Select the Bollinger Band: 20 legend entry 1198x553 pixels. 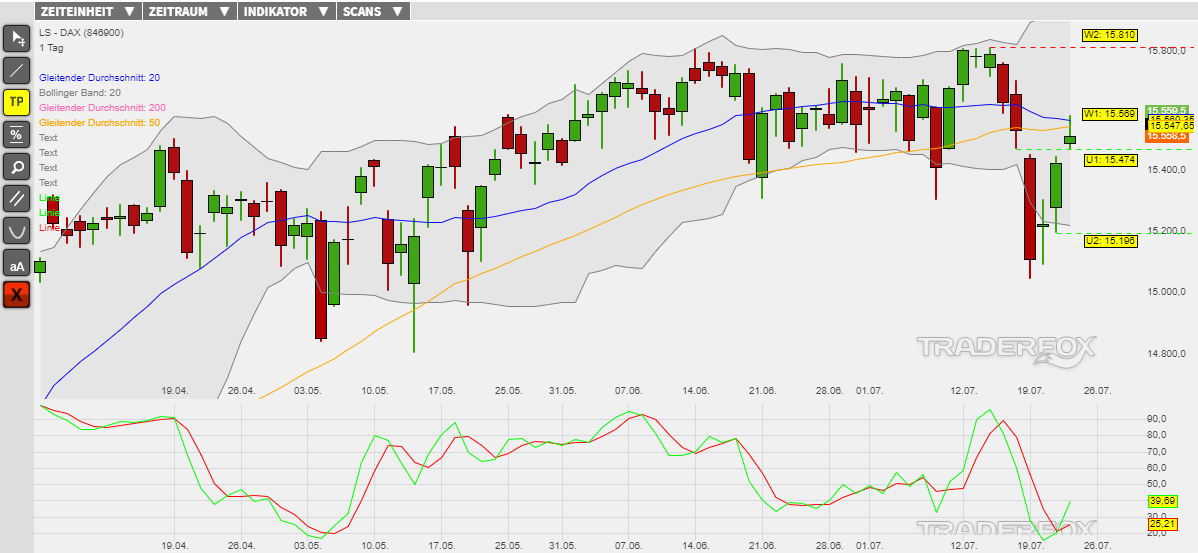(x=79, y=92)
